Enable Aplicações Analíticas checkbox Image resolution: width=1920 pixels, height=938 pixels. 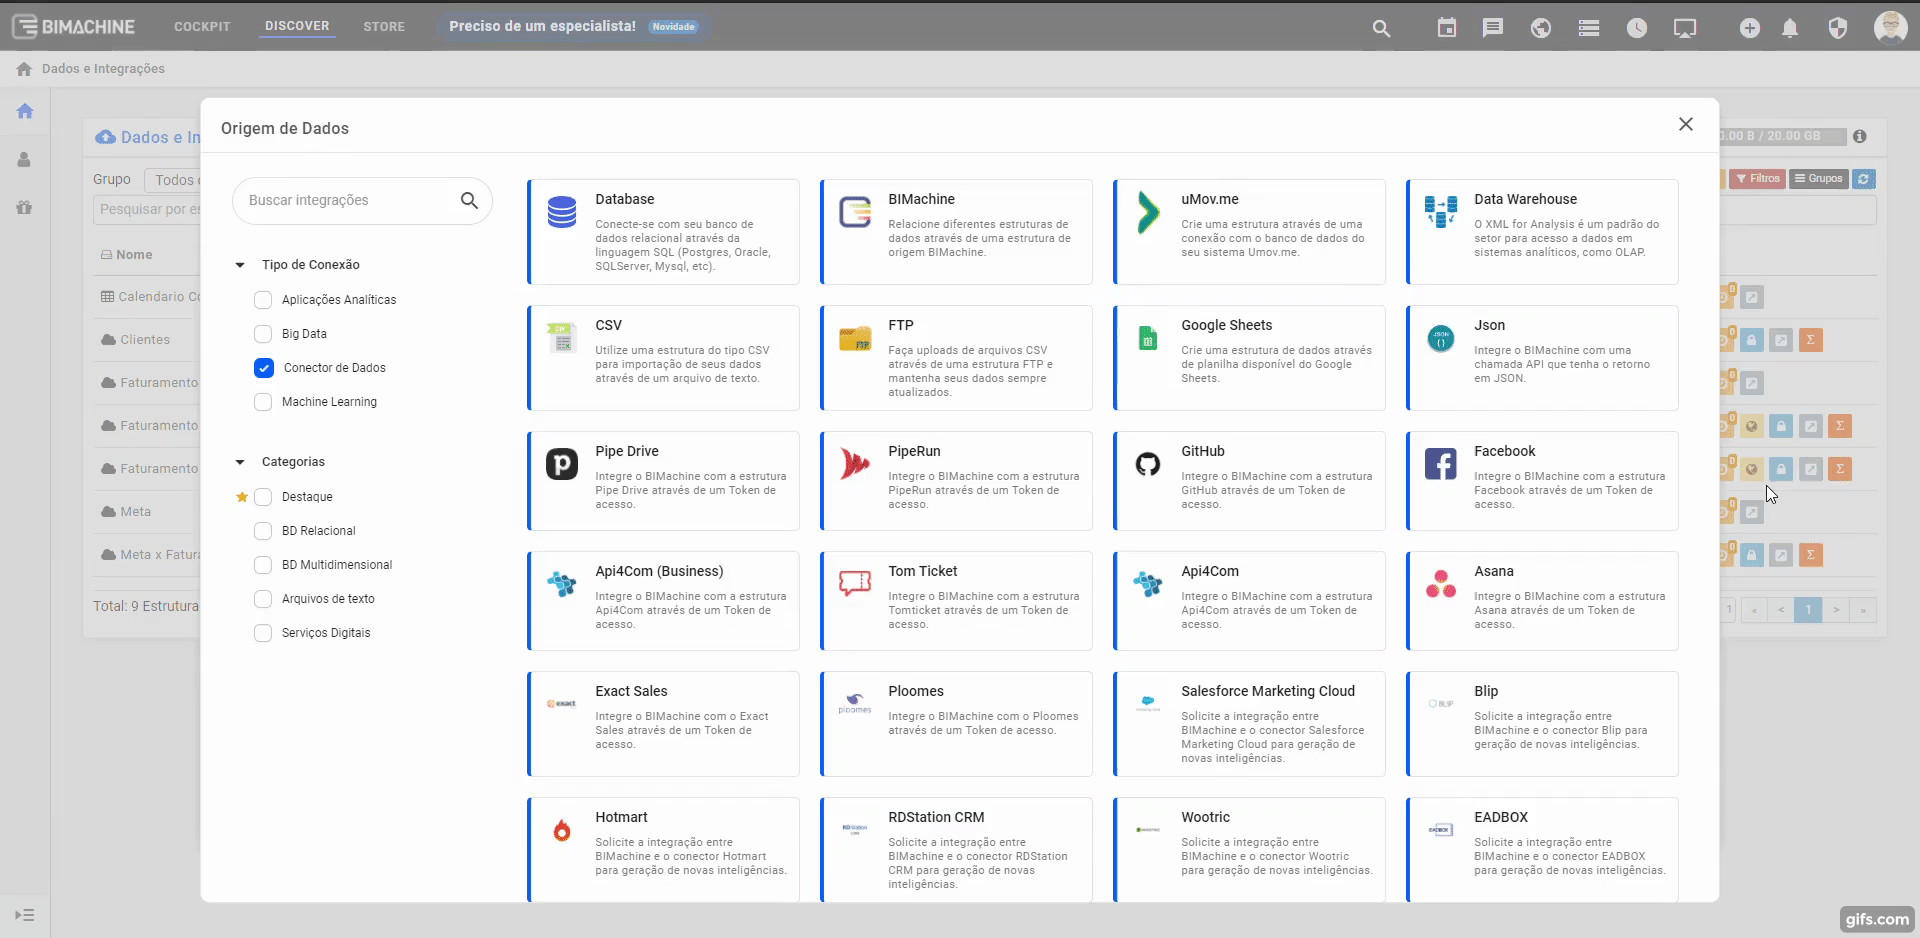[263, 300]
